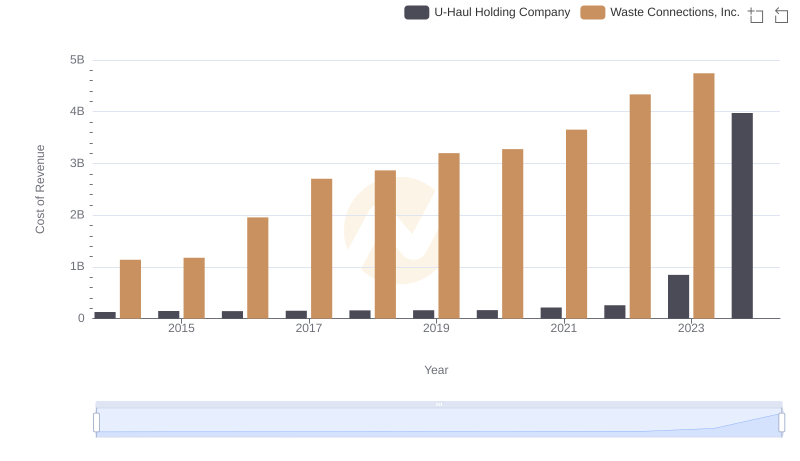800x461 pixels.
Task: Click the top grip of the range slider
Action: point(439,404)
